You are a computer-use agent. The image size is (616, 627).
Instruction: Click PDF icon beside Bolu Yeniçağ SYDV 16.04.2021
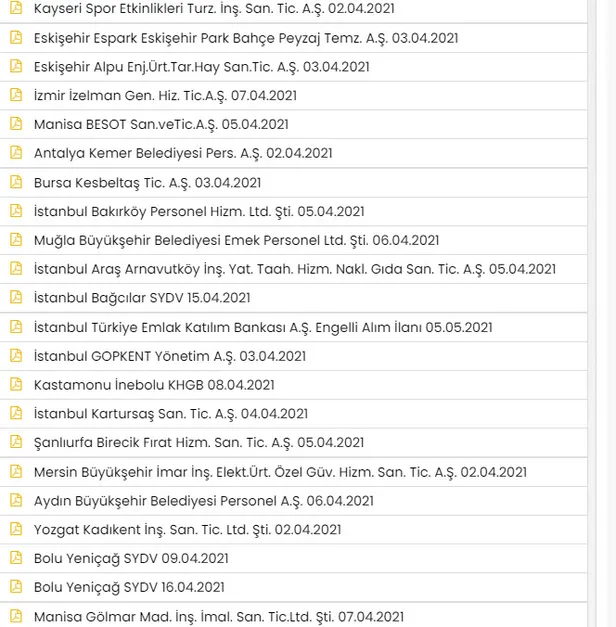(15, 587)
